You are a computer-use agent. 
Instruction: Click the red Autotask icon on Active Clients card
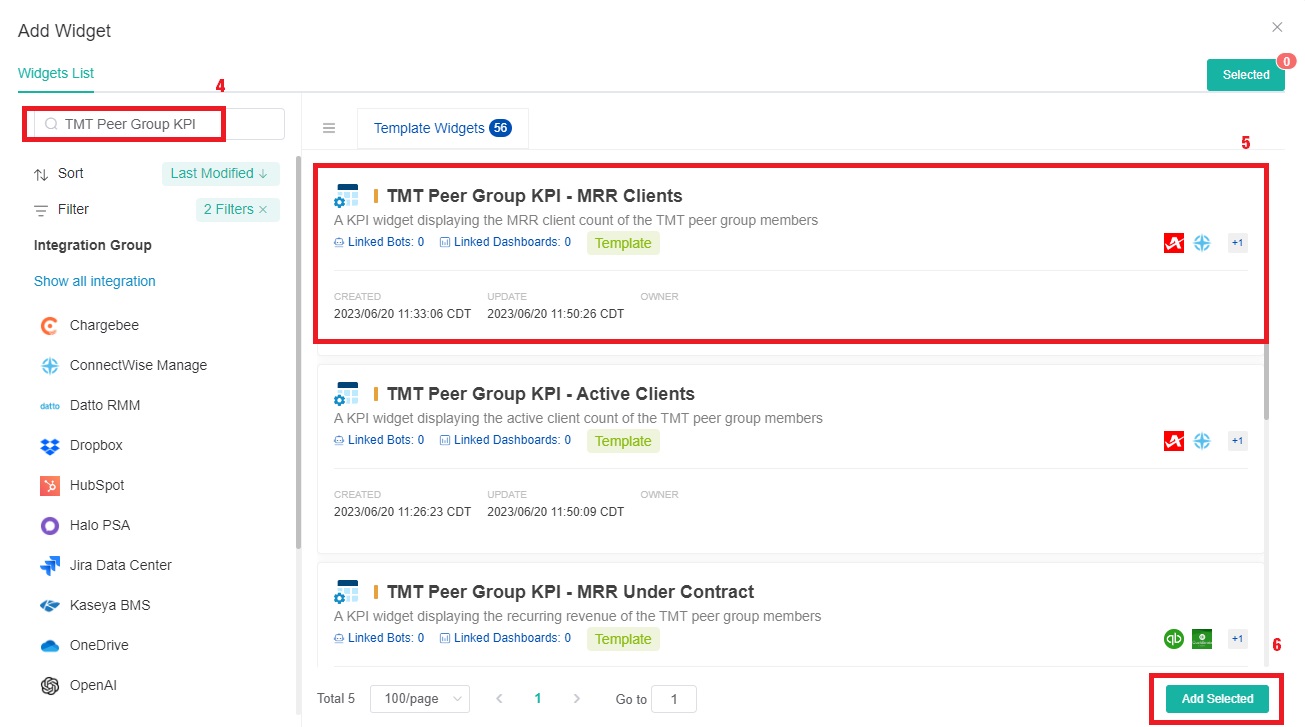point(1174,441)
